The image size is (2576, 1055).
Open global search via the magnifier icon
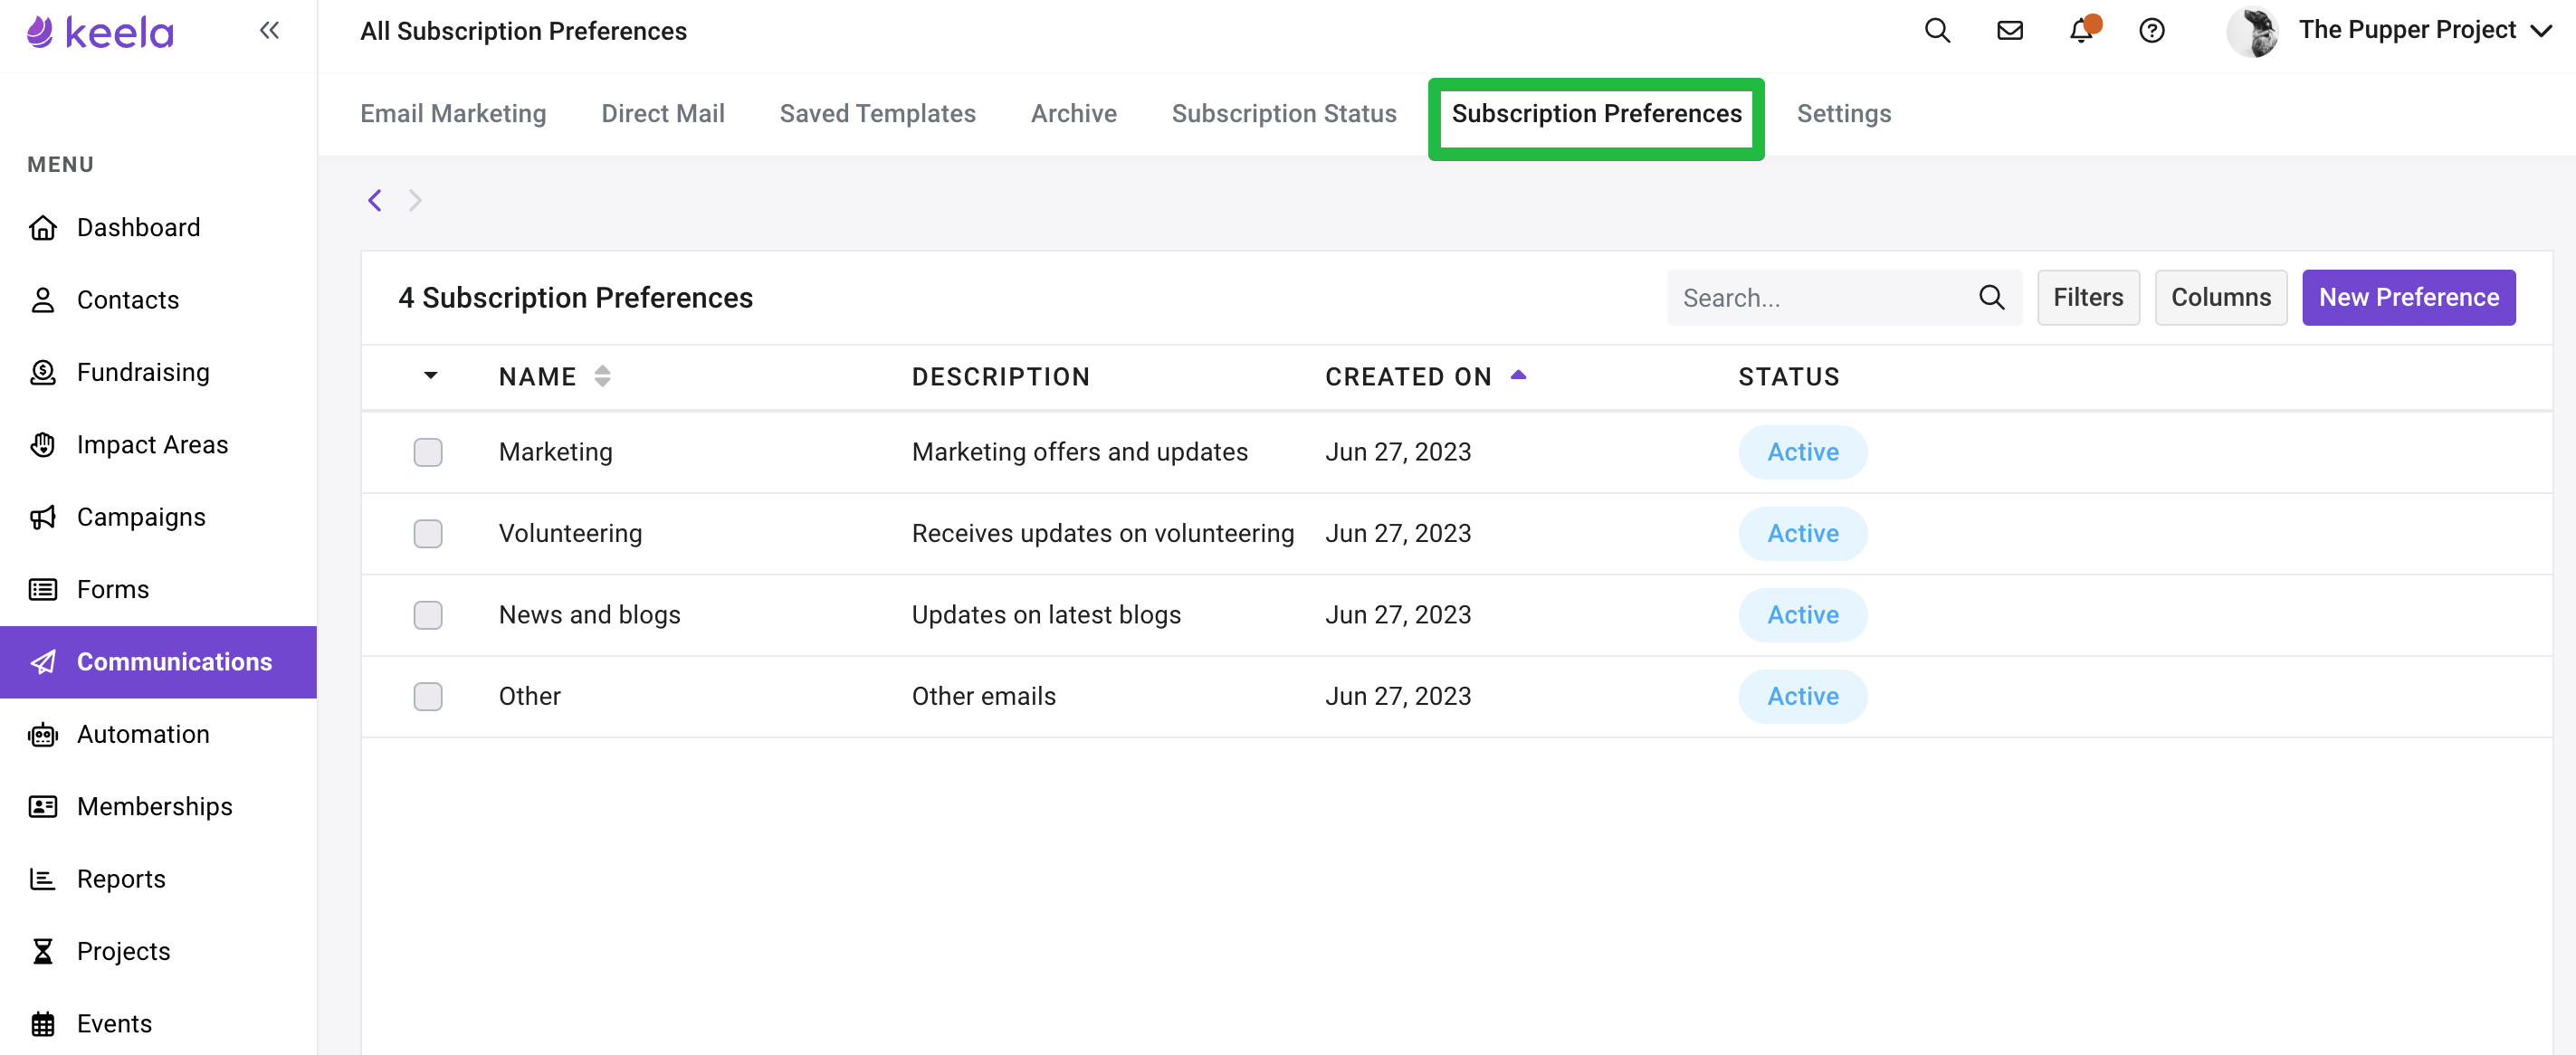click(1937, 31)
